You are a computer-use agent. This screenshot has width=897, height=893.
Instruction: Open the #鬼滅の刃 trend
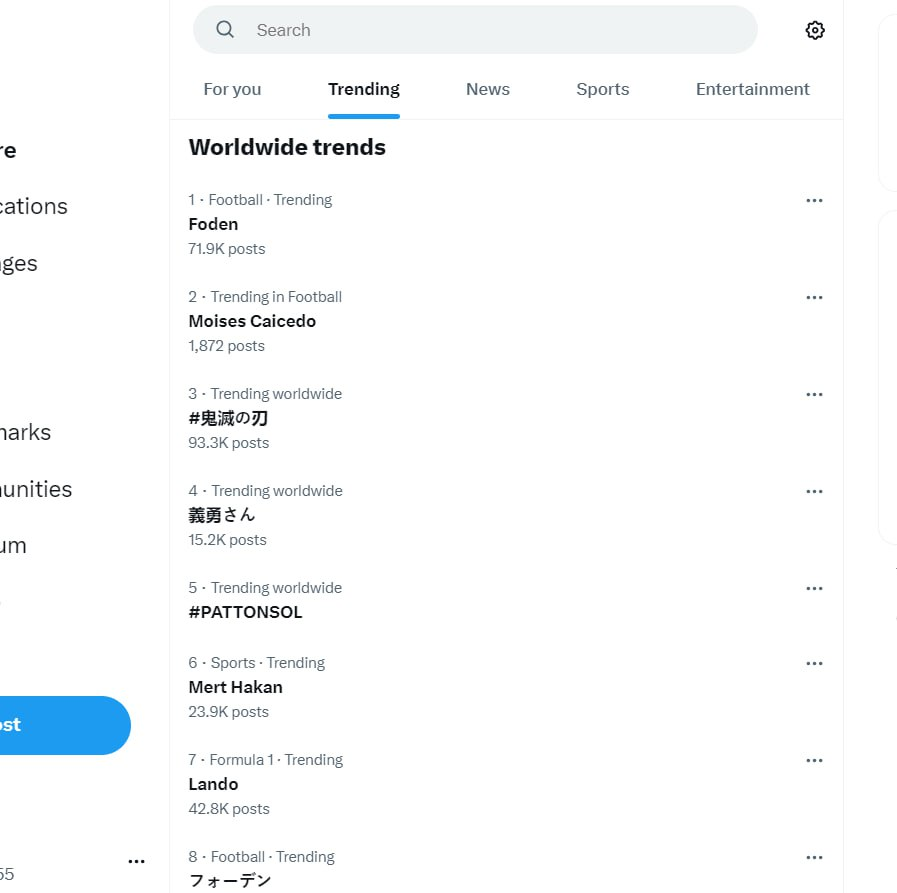tap(228, 418)
